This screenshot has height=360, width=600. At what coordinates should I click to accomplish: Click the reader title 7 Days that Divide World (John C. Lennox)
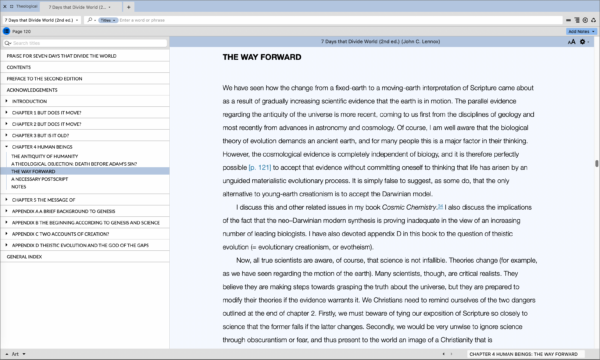pos(380,41)
